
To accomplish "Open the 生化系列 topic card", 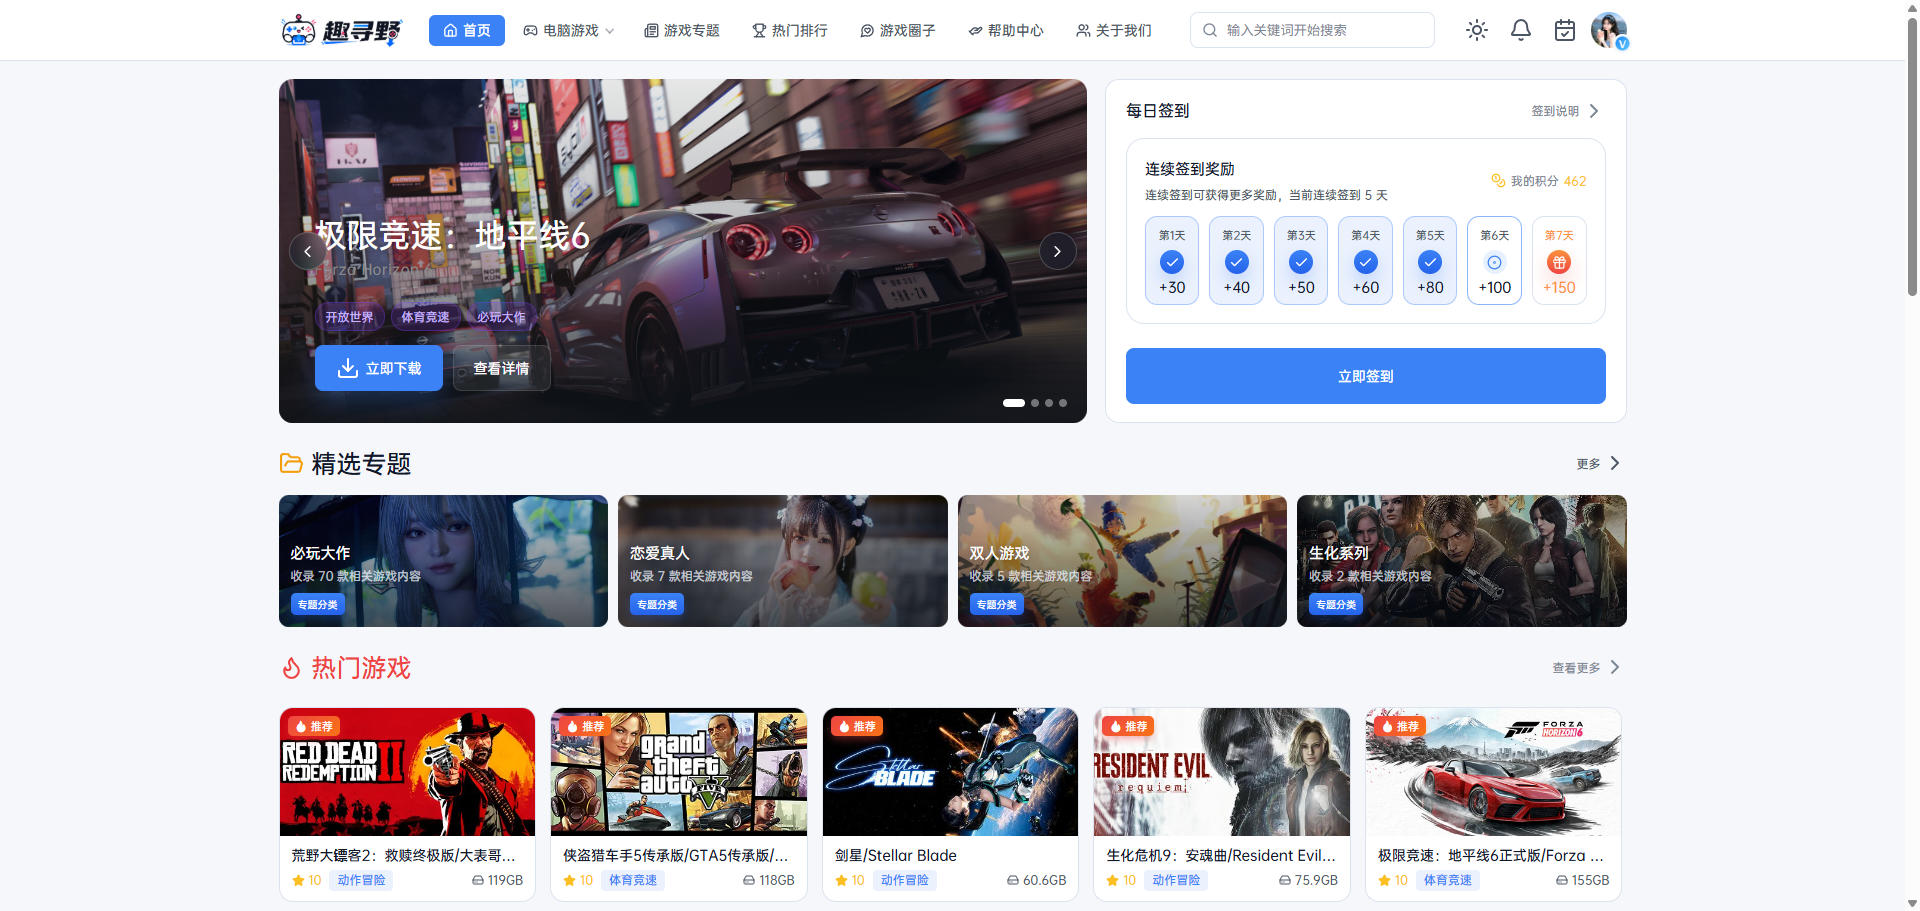I will point(1462,561).
